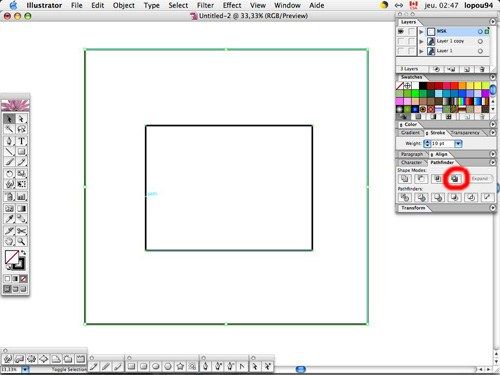The image size is (500, 375).
Task: Open the Swatches panel flyout menu
Action: click(x=493, y=77)
